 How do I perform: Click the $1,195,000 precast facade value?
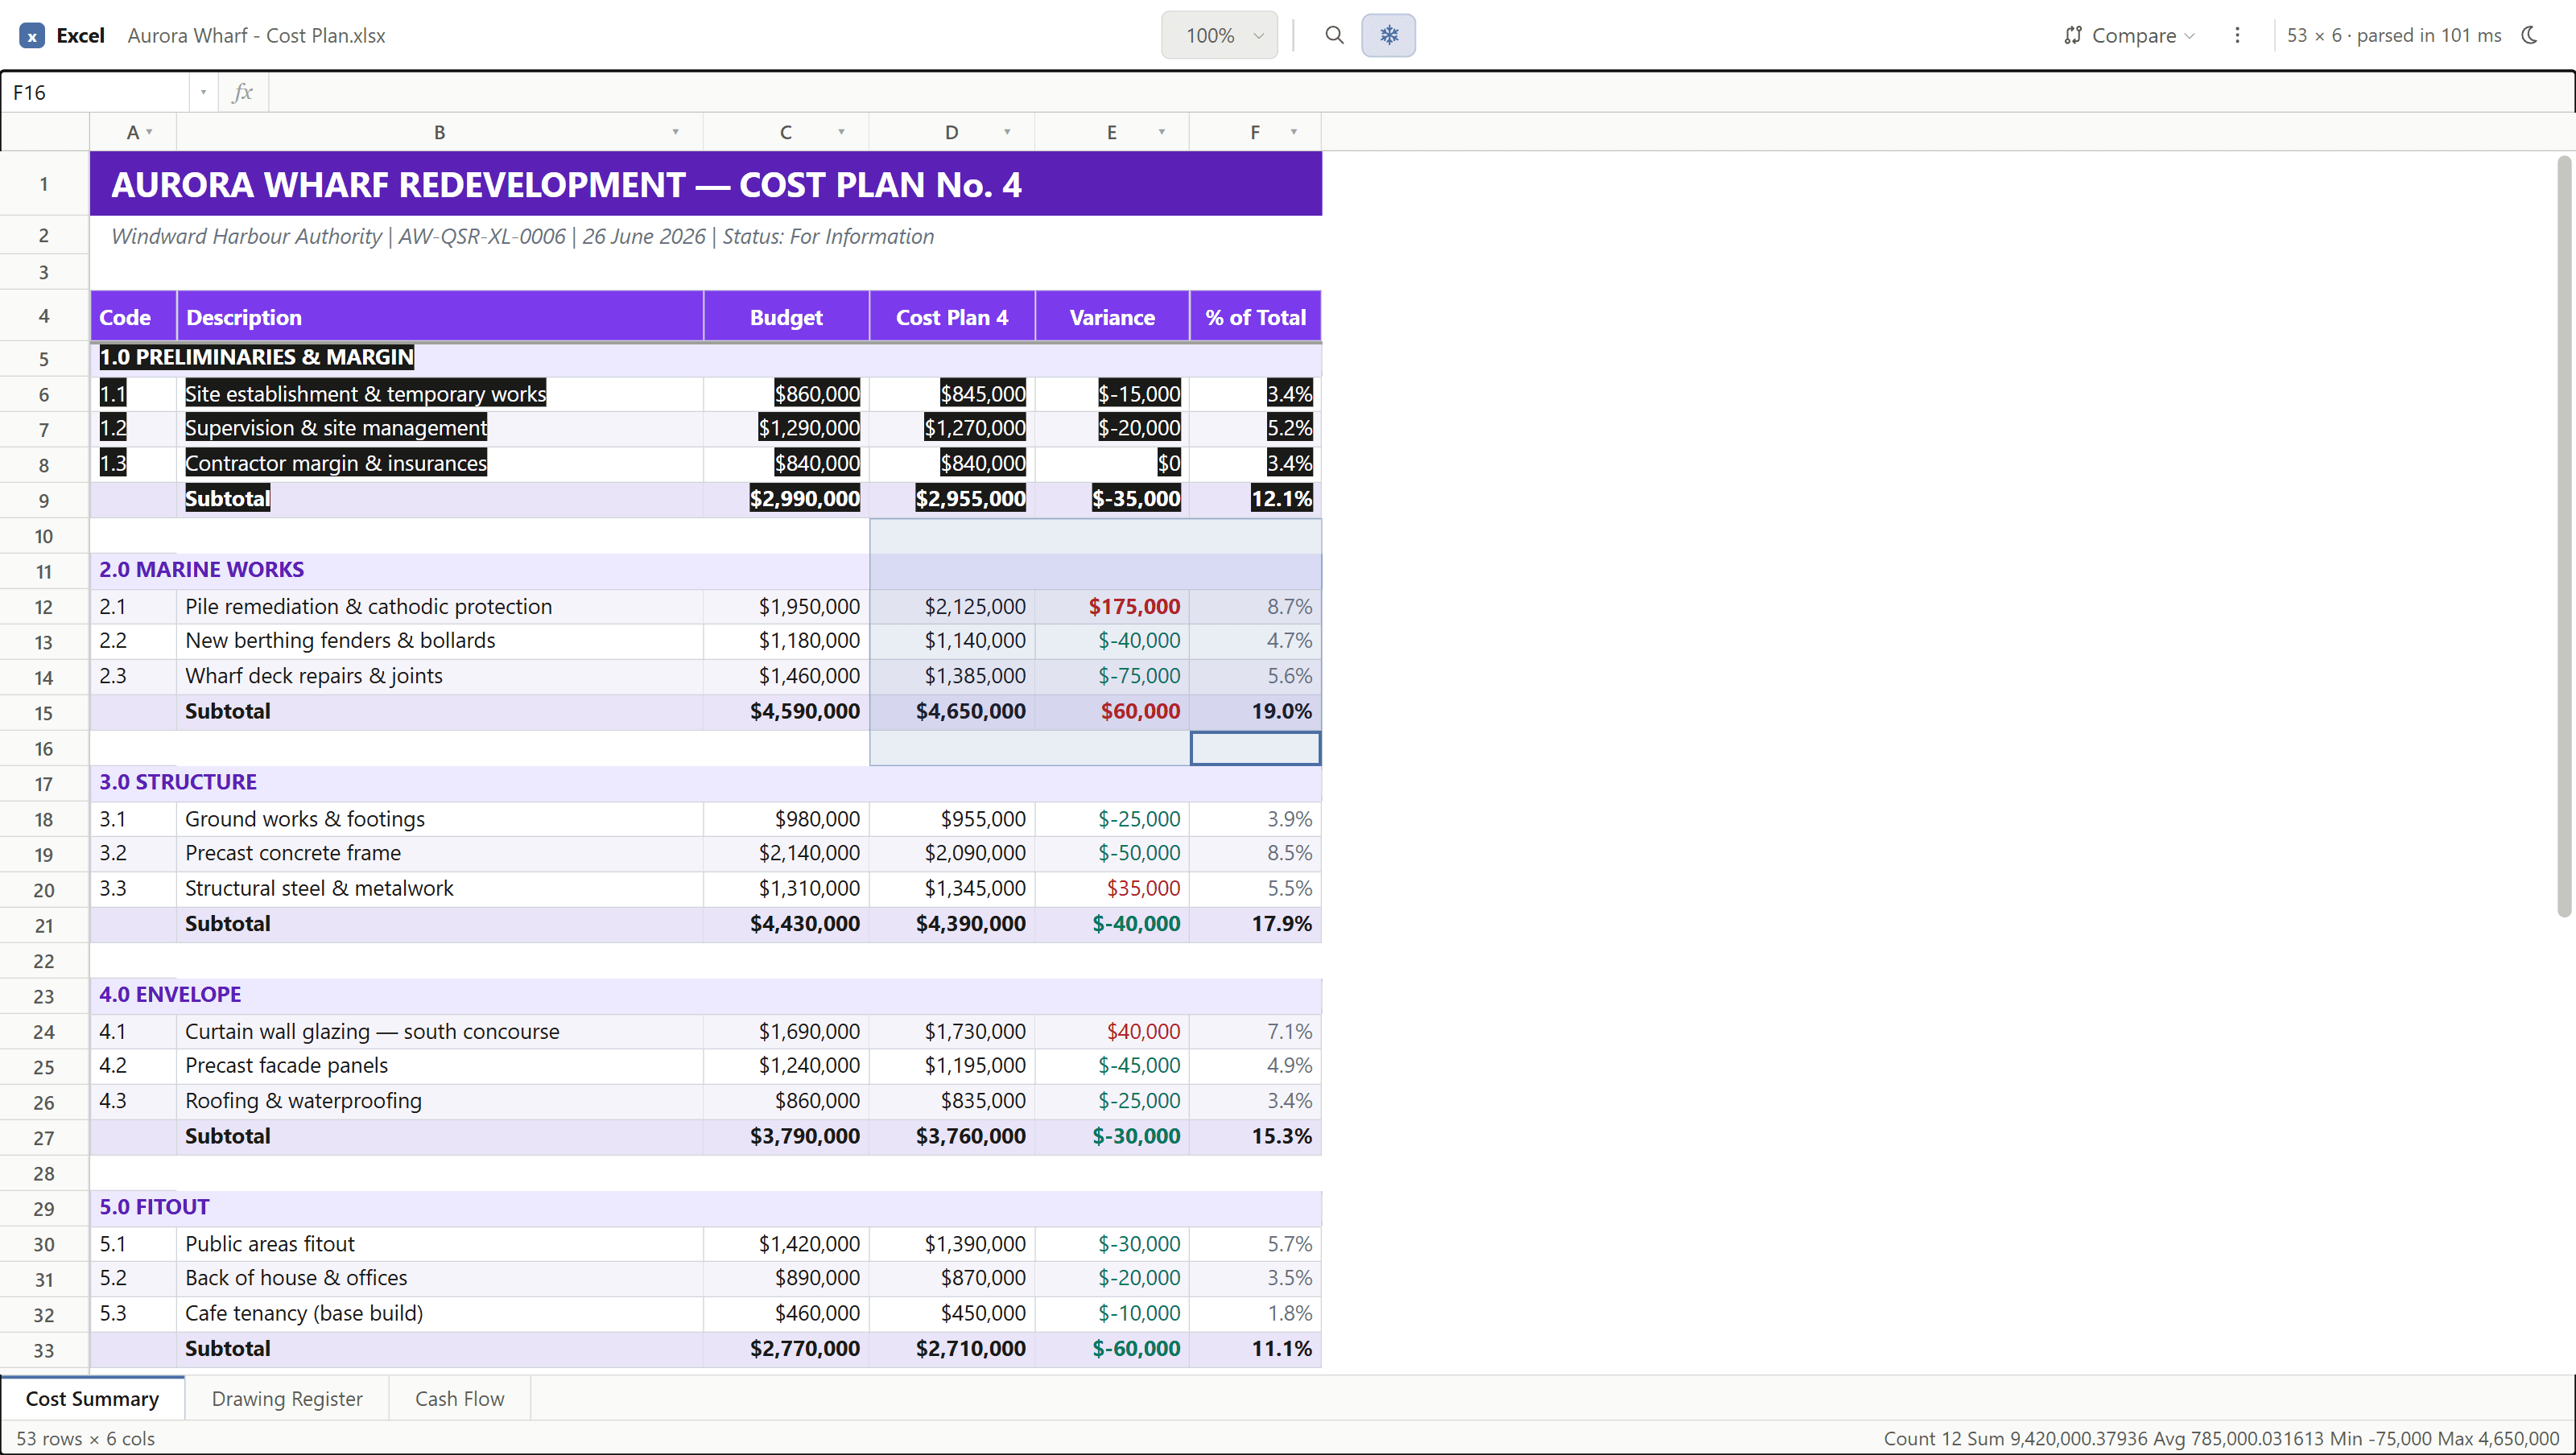[952, 1066]
